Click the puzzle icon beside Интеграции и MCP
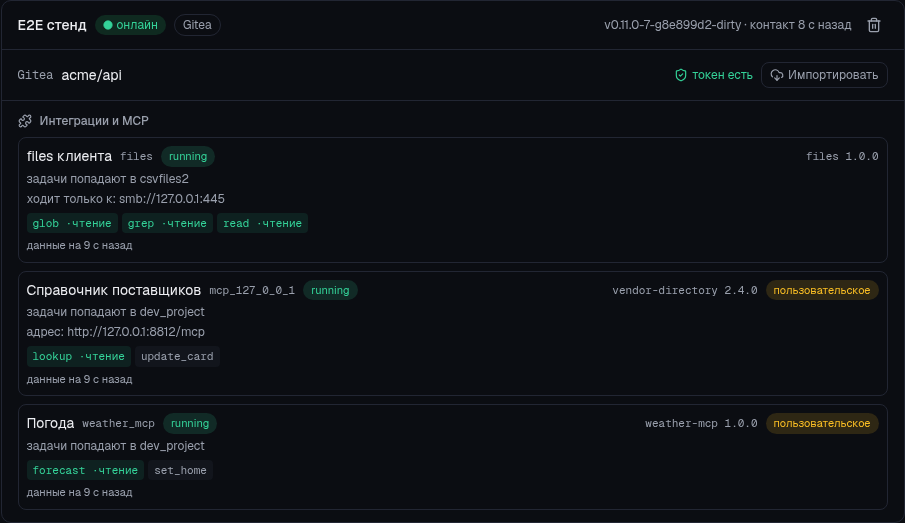905x523 pixels. click(25, 121)
